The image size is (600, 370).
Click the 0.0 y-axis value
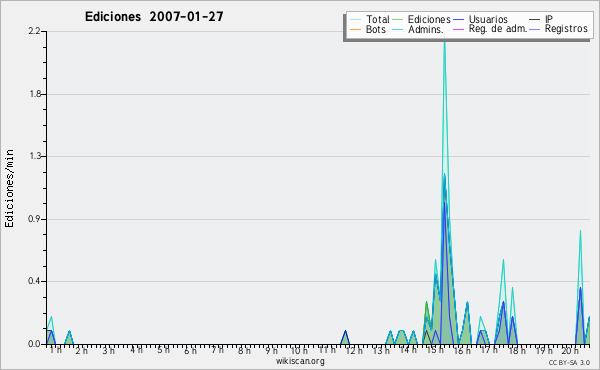(x=34, y=344)
